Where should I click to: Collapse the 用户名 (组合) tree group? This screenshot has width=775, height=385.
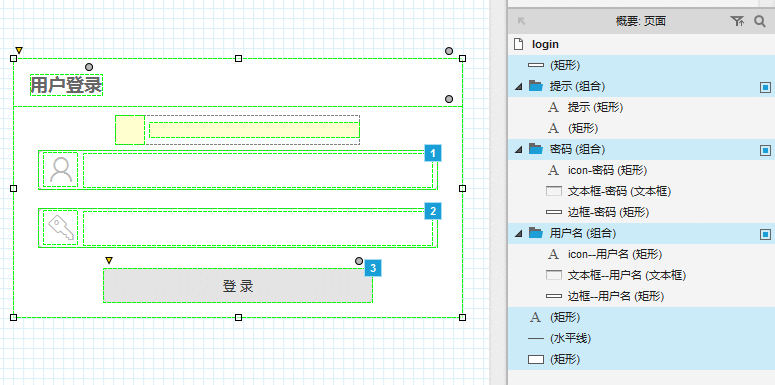pyautogui.click(x=518, y=234)
